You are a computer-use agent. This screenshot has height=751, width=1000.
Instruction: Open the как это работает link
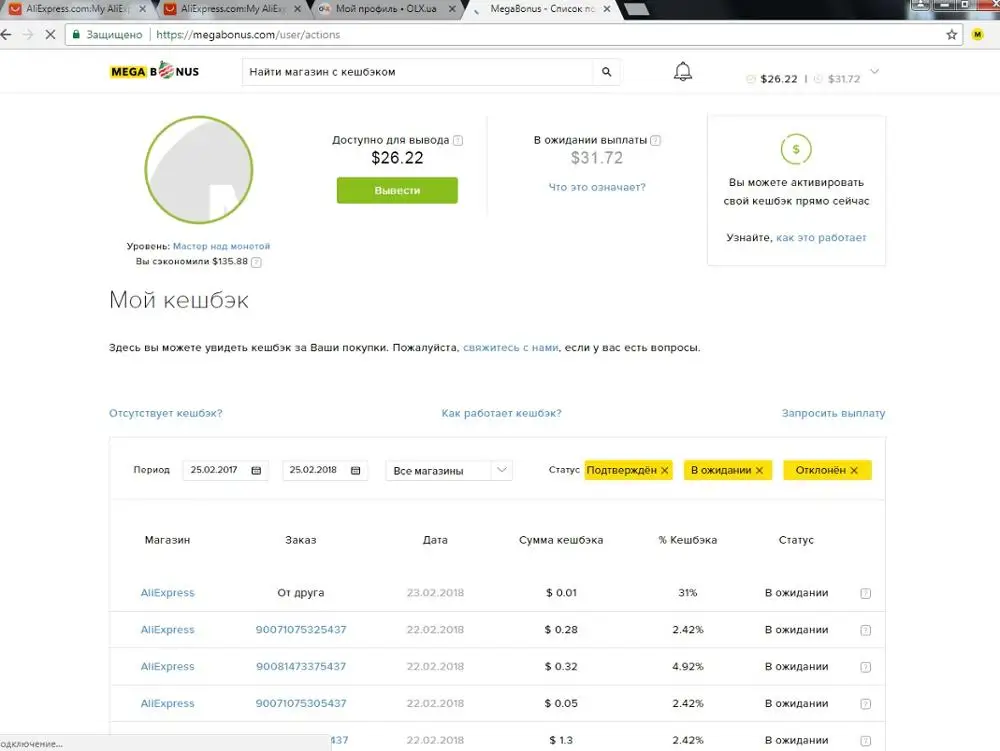[x=821, y=238]
